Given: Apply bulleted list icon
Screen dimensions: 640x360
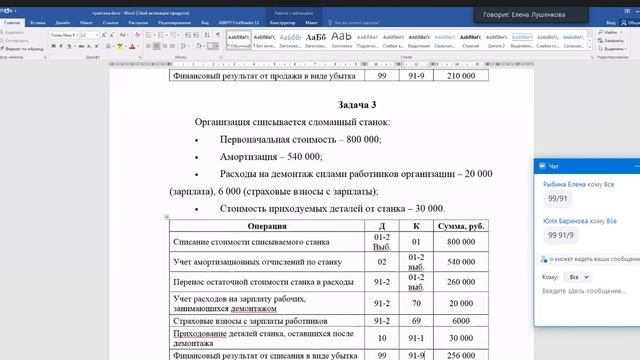Looking at the screenshot, I should 149,35.
